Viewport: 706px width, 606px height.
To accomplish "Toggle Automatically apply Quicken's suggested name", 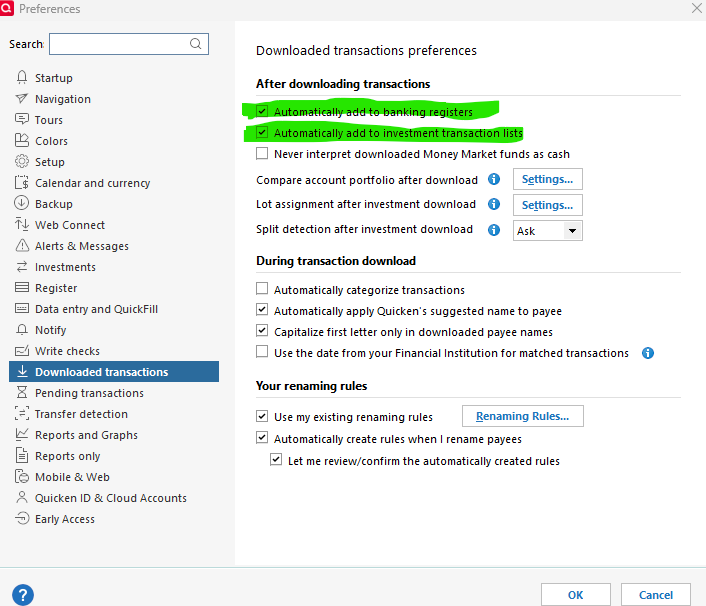I will coord(262,310).
